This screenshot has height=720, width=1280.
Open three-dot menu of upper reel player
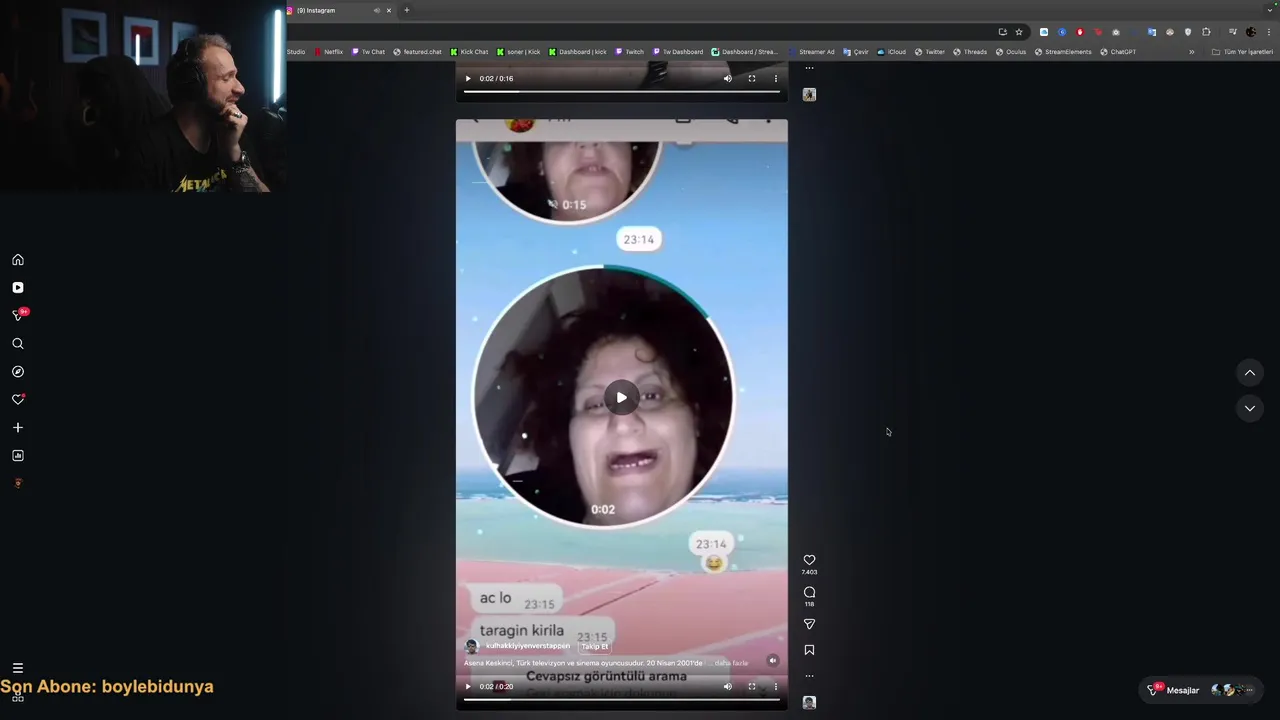point(775,78)
